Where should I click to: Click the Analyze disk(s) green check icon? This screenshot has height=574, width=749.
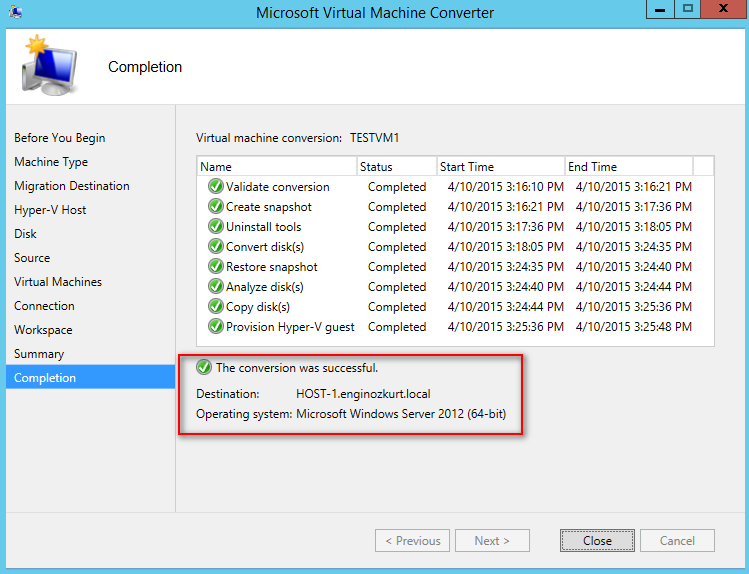pos(215,287)
